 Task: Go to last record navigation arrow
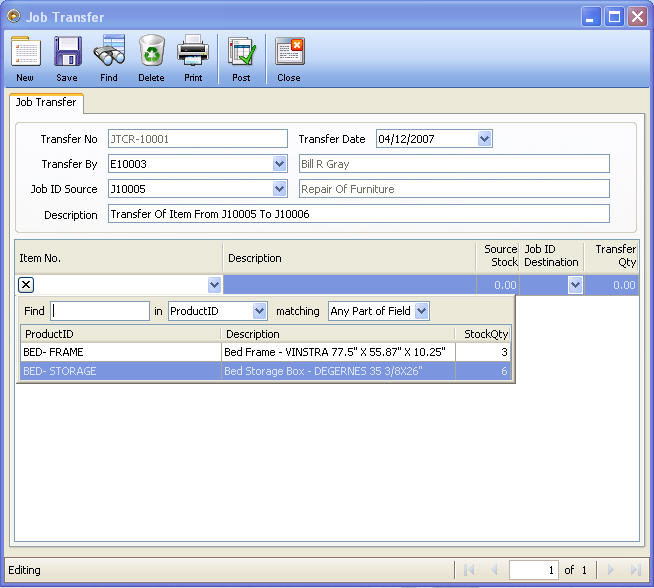[636, 570]
